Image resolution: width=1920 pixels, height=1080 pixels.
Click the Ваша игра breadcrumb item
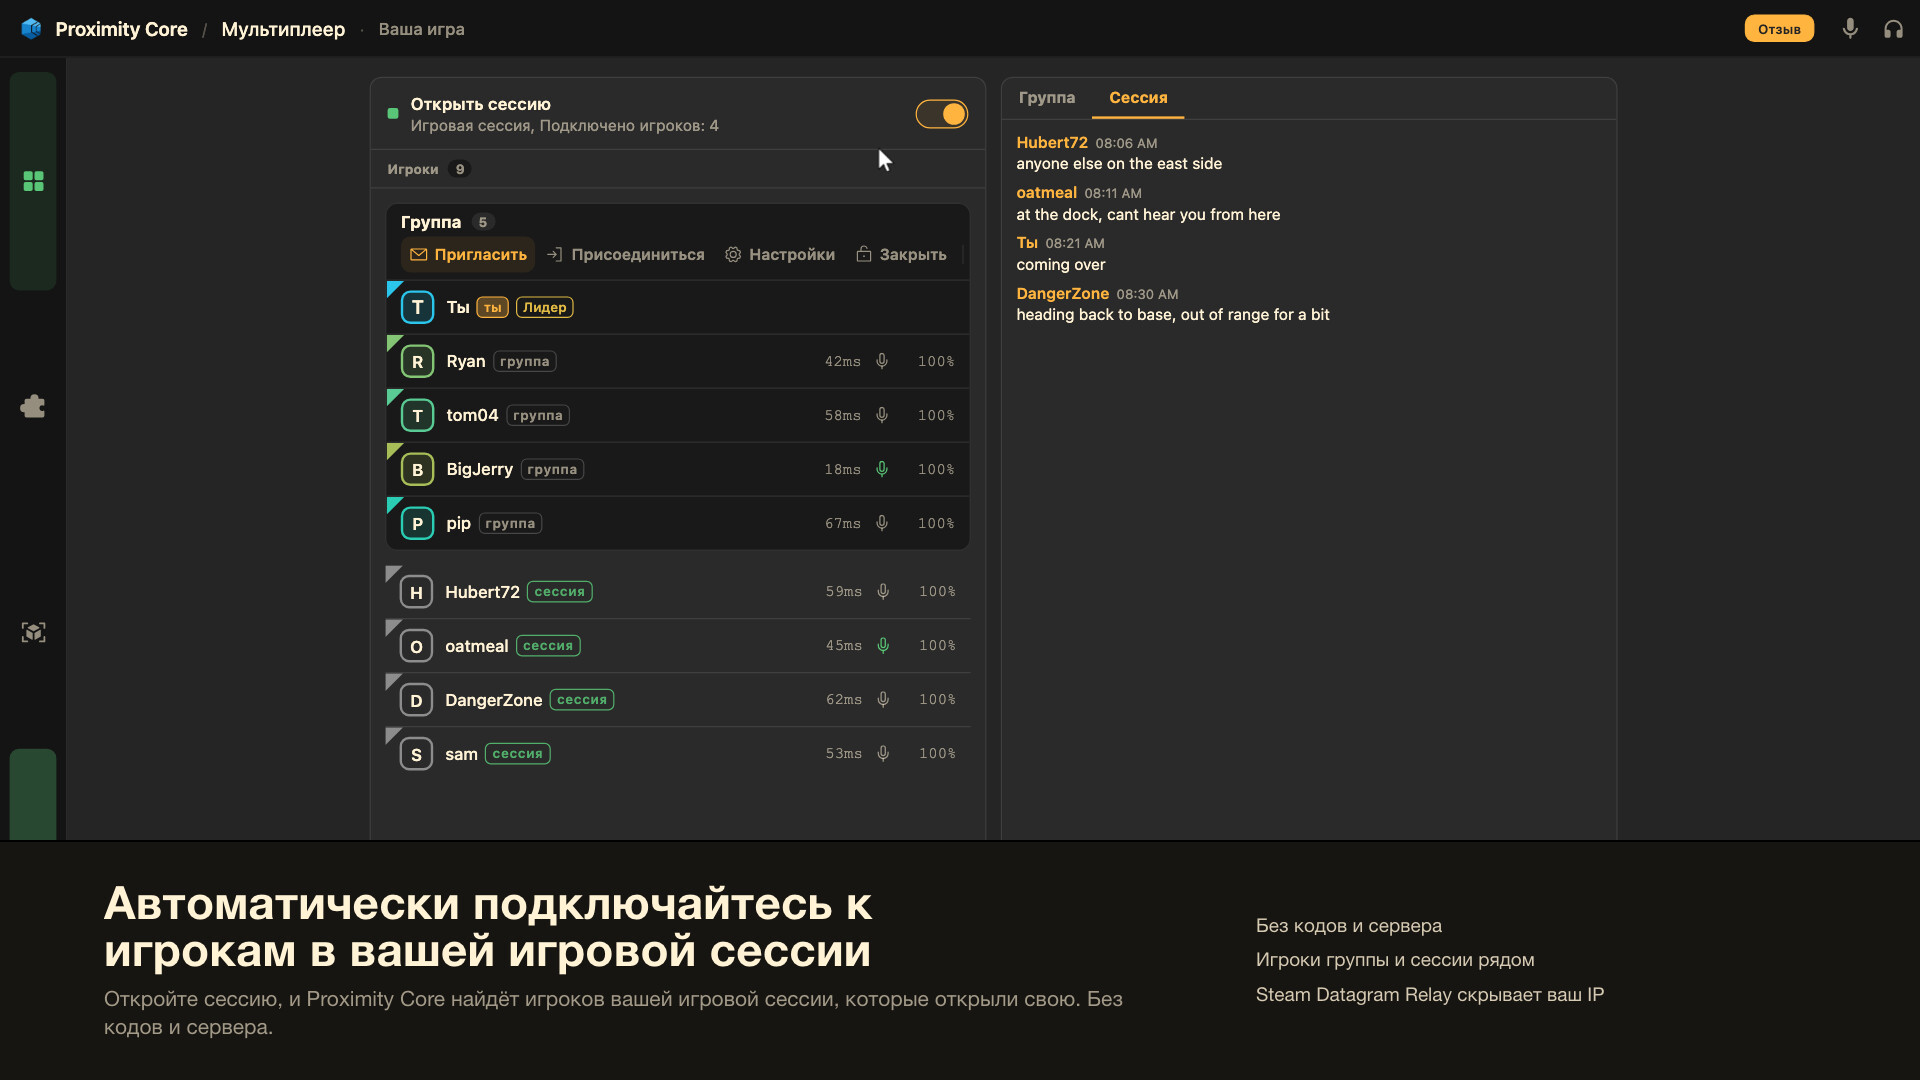coord(421,29)
